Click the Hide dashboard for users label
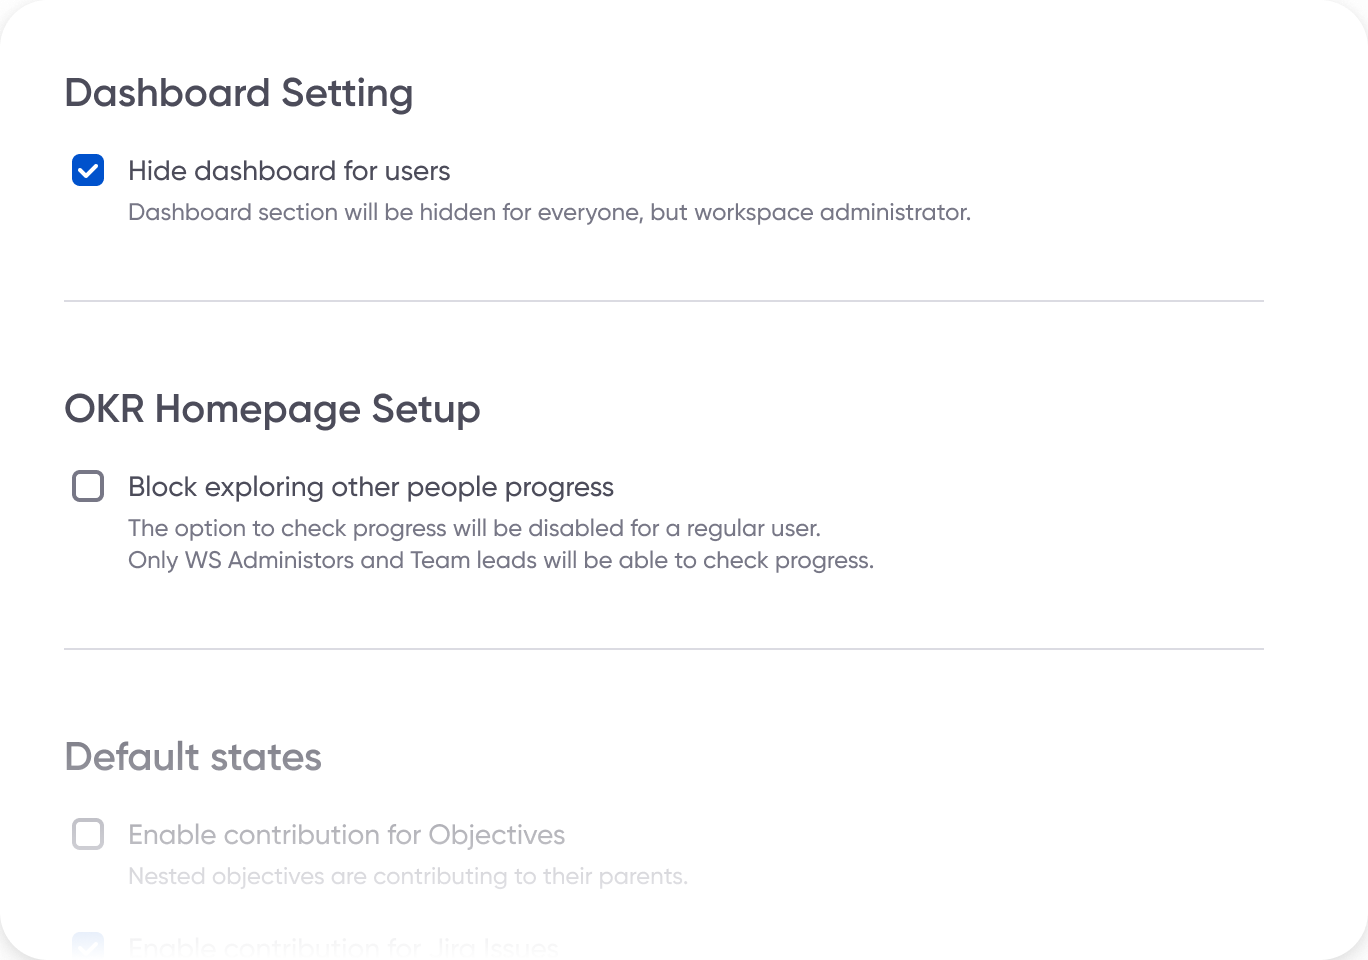Screen dimensions: 1368x960 click(289, 170)
